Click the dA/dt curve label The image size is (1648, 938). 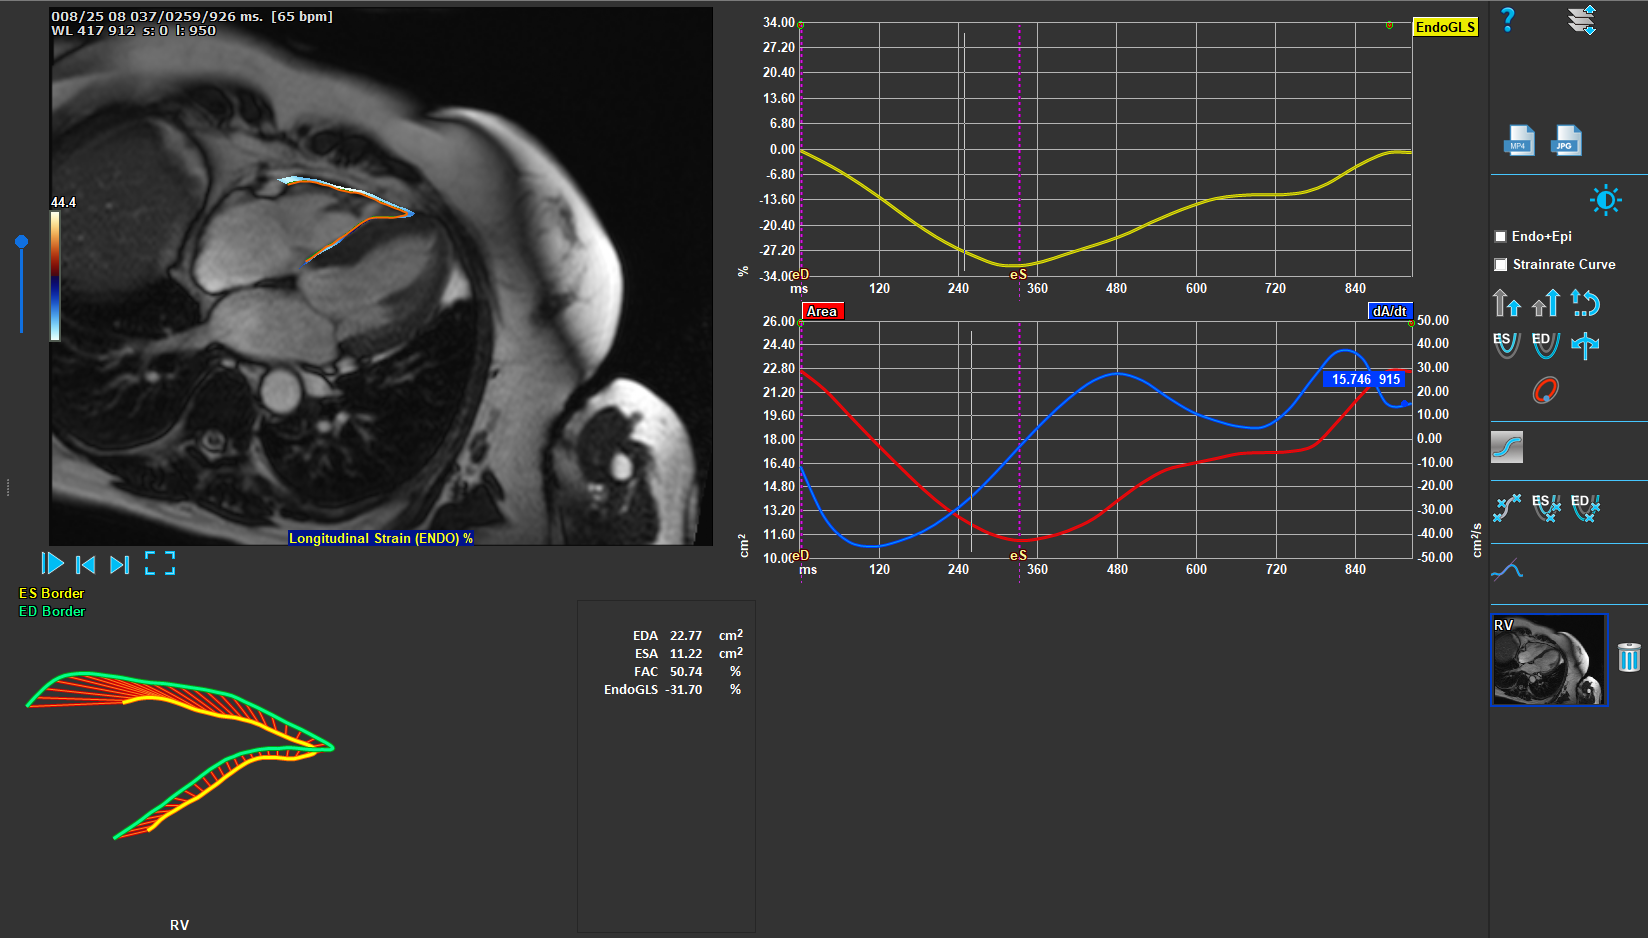click(1389, 311)
